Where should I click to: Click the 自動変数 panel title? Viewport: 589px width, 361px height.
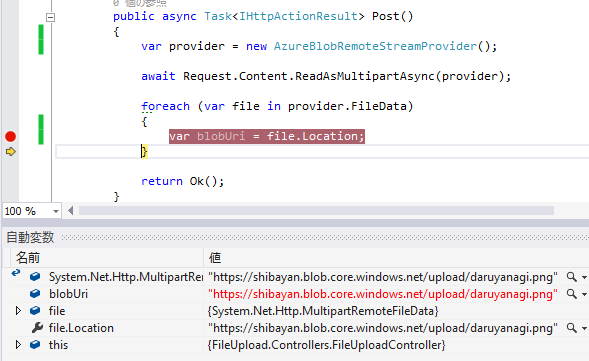coord(30,237)
